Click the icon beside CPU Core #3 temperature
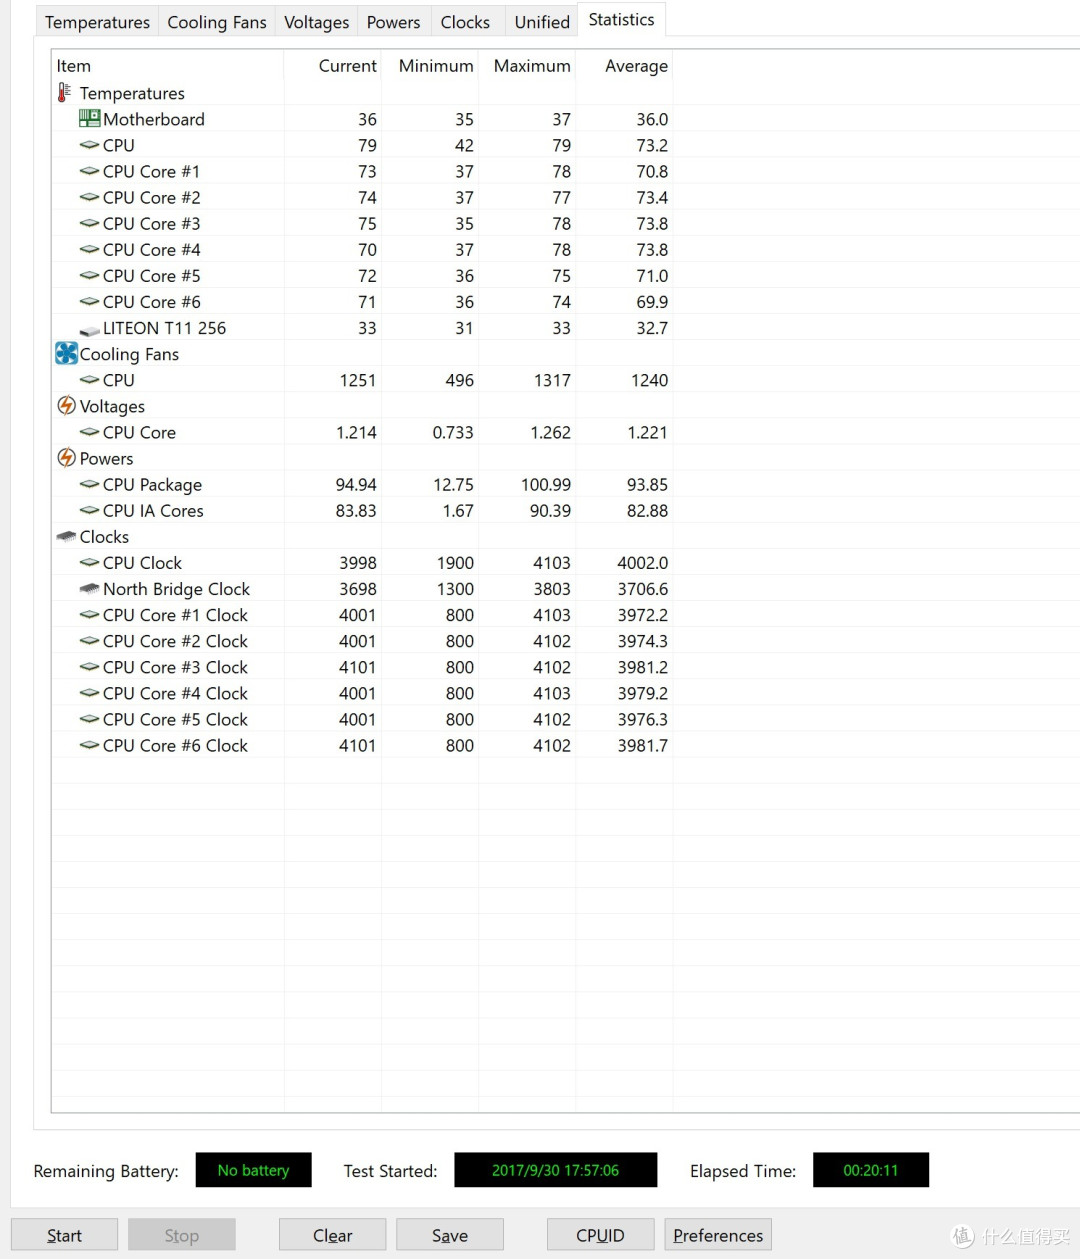The width and height of the screenshot is (1080, 1259). 89,223
